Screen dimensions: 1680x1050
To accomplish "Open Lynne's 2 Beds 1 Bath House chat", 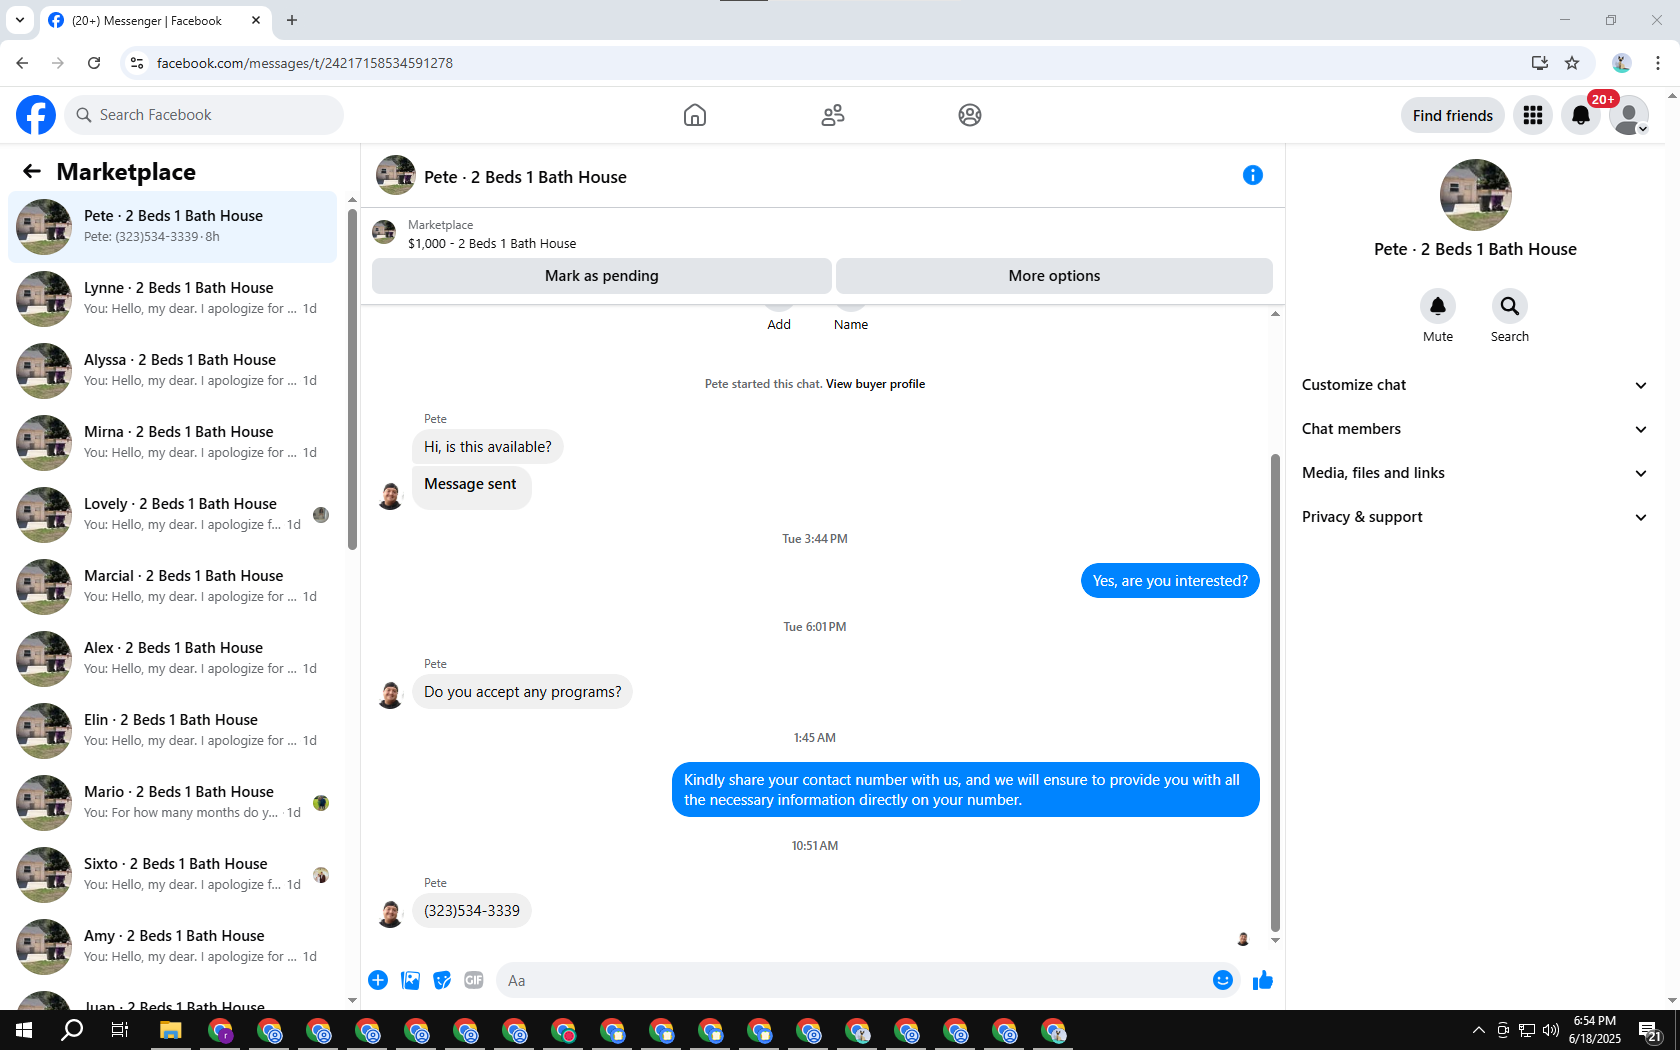I will click(173, 299).
